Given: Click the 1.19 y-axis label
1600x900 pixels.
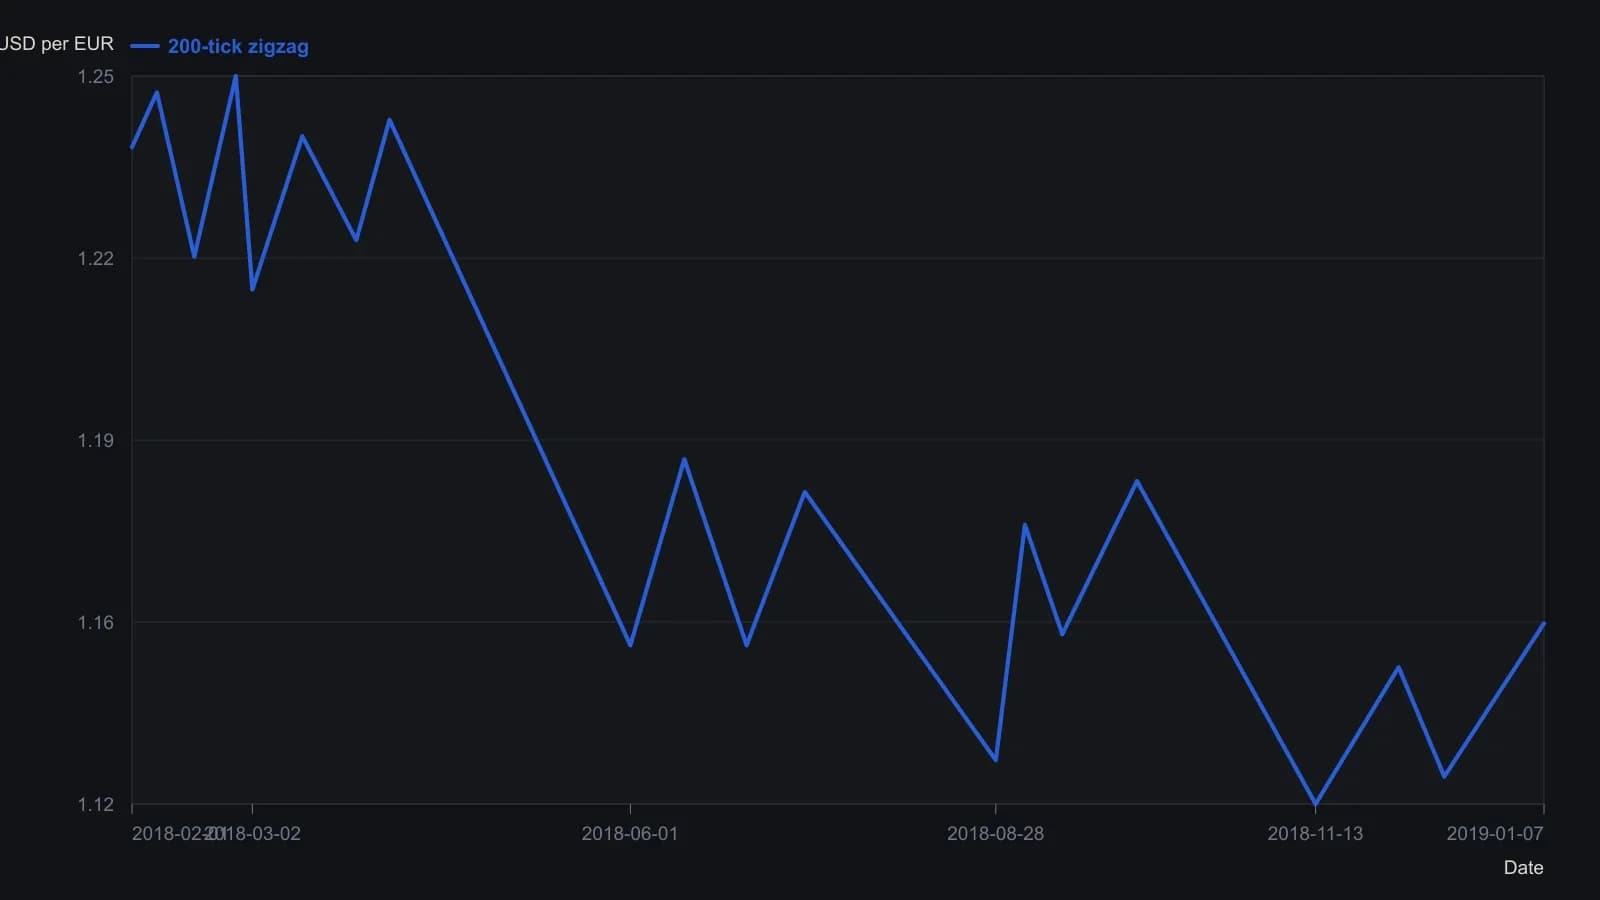Looking at the screenshot, I should [96, 440].
